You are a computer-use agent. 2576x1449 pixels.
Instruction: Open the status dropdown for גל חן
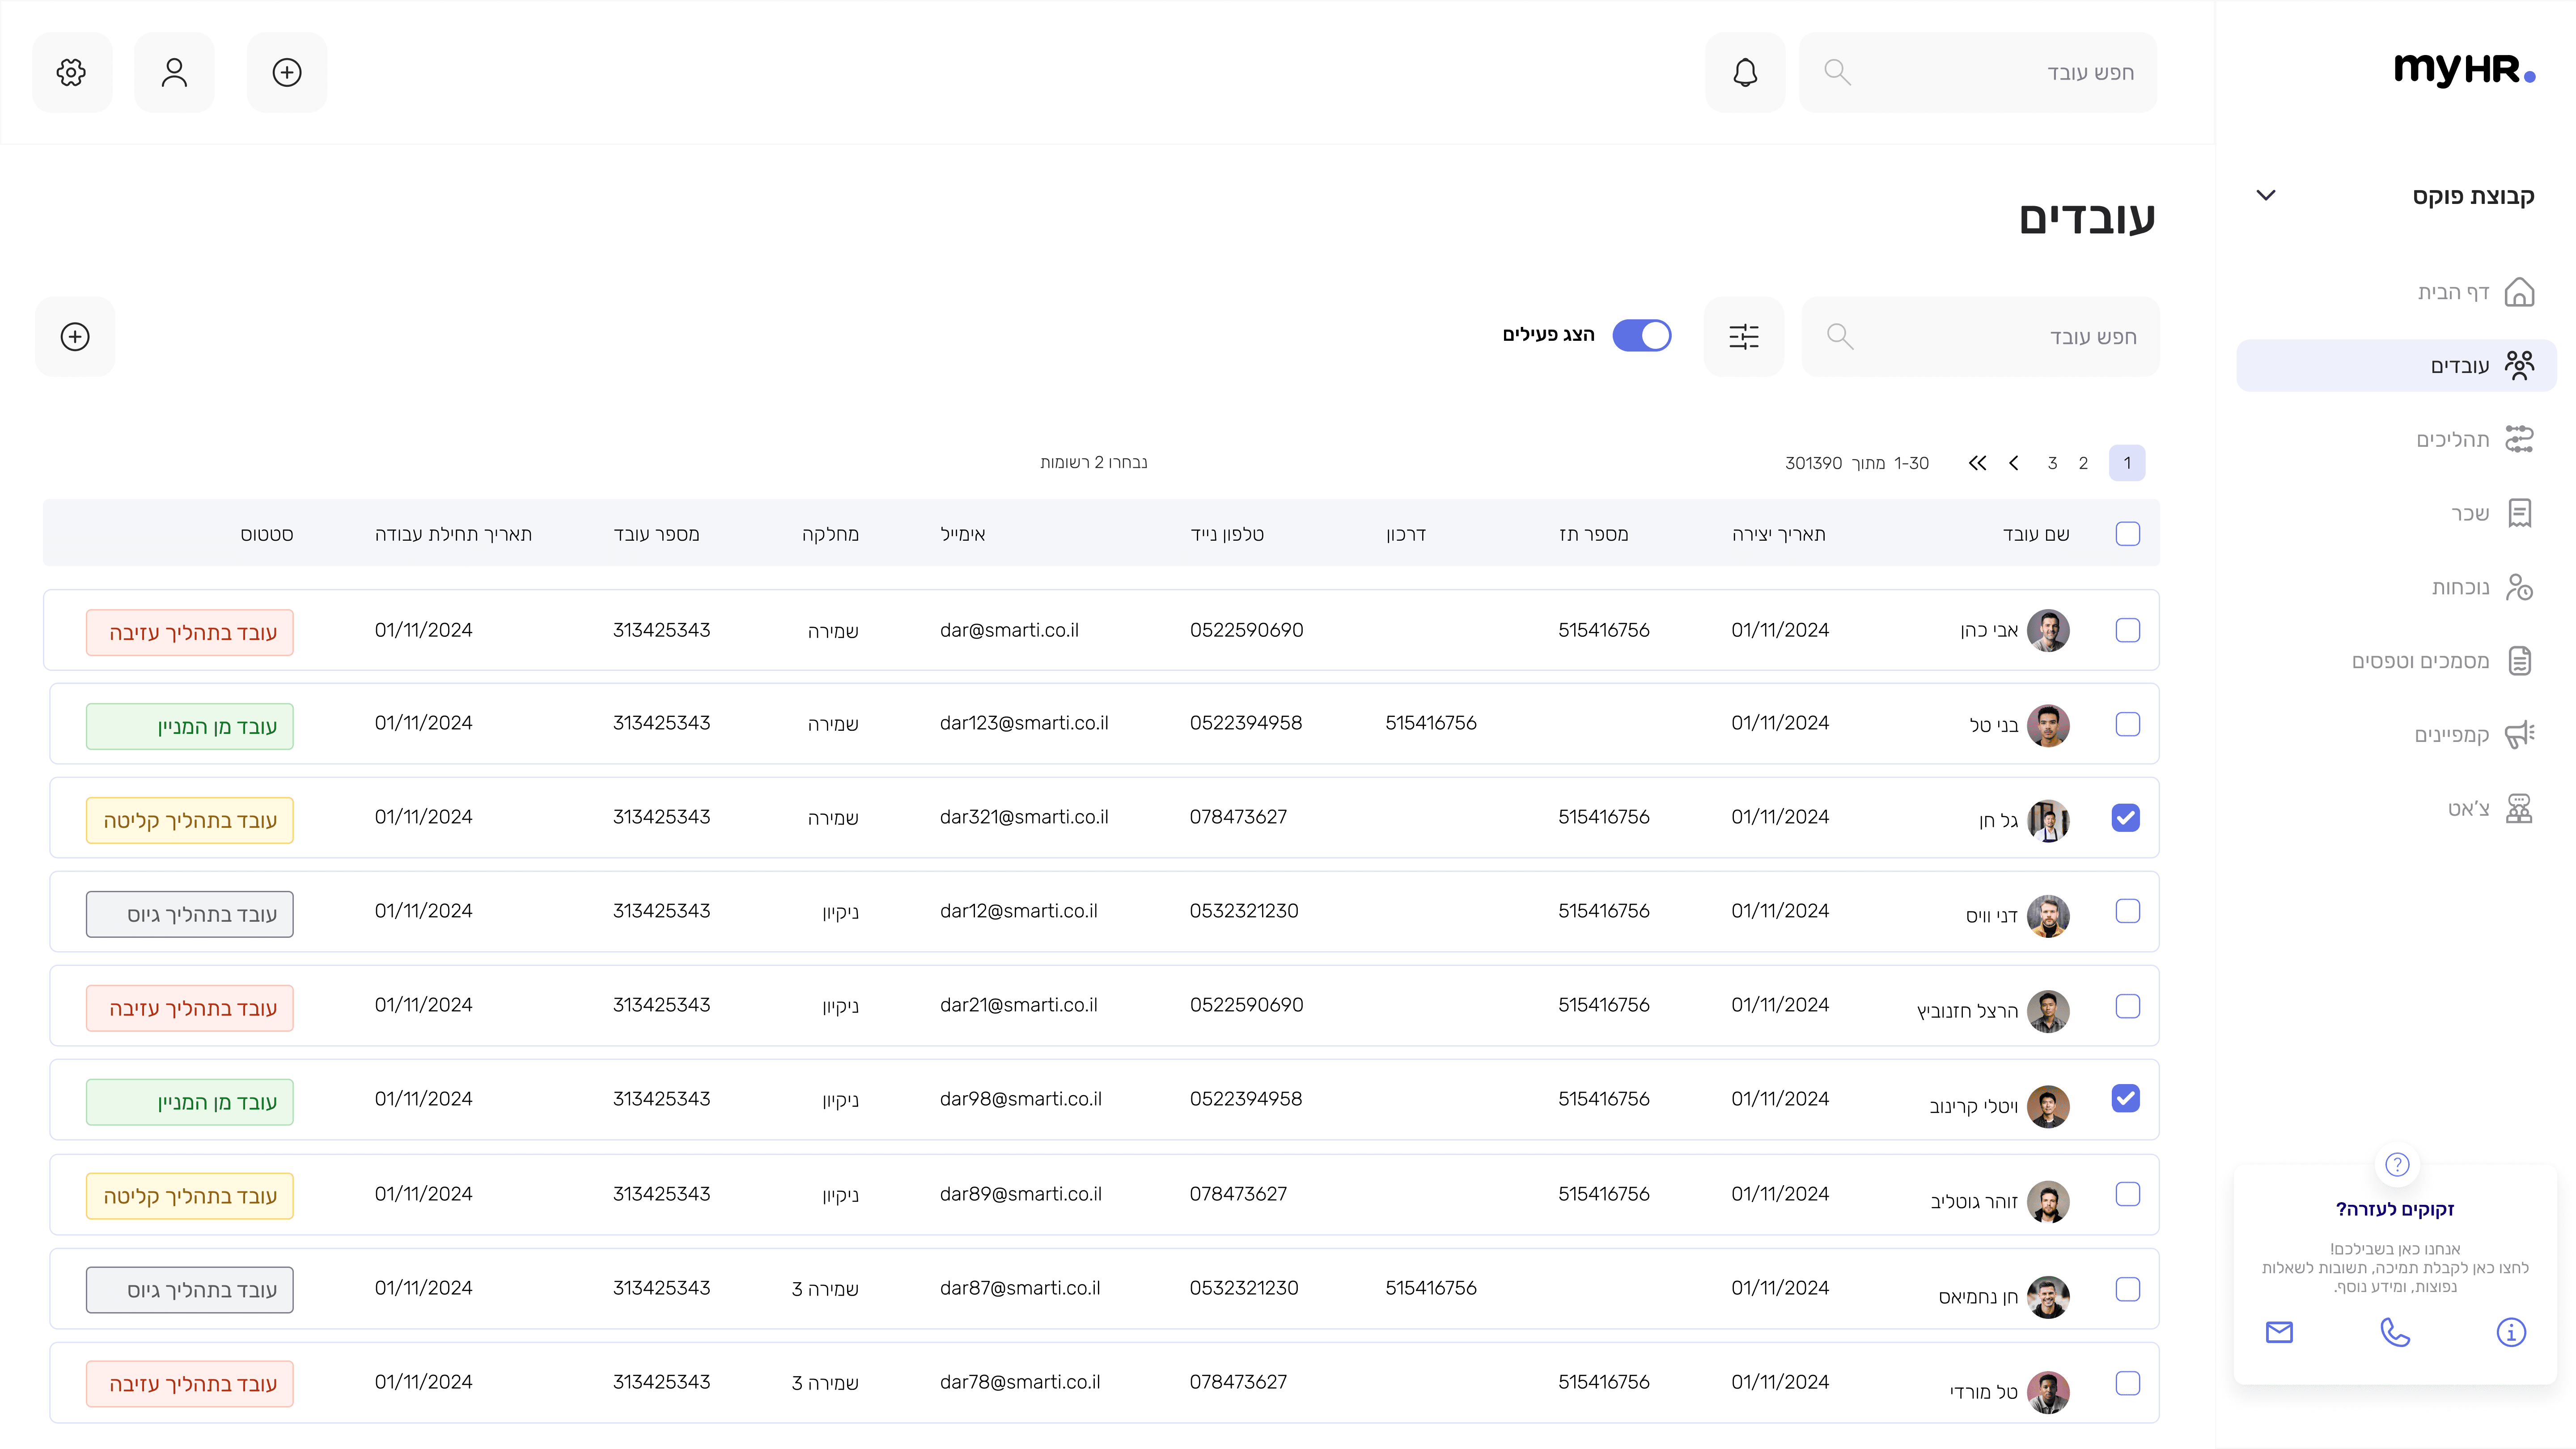point(190,820)
